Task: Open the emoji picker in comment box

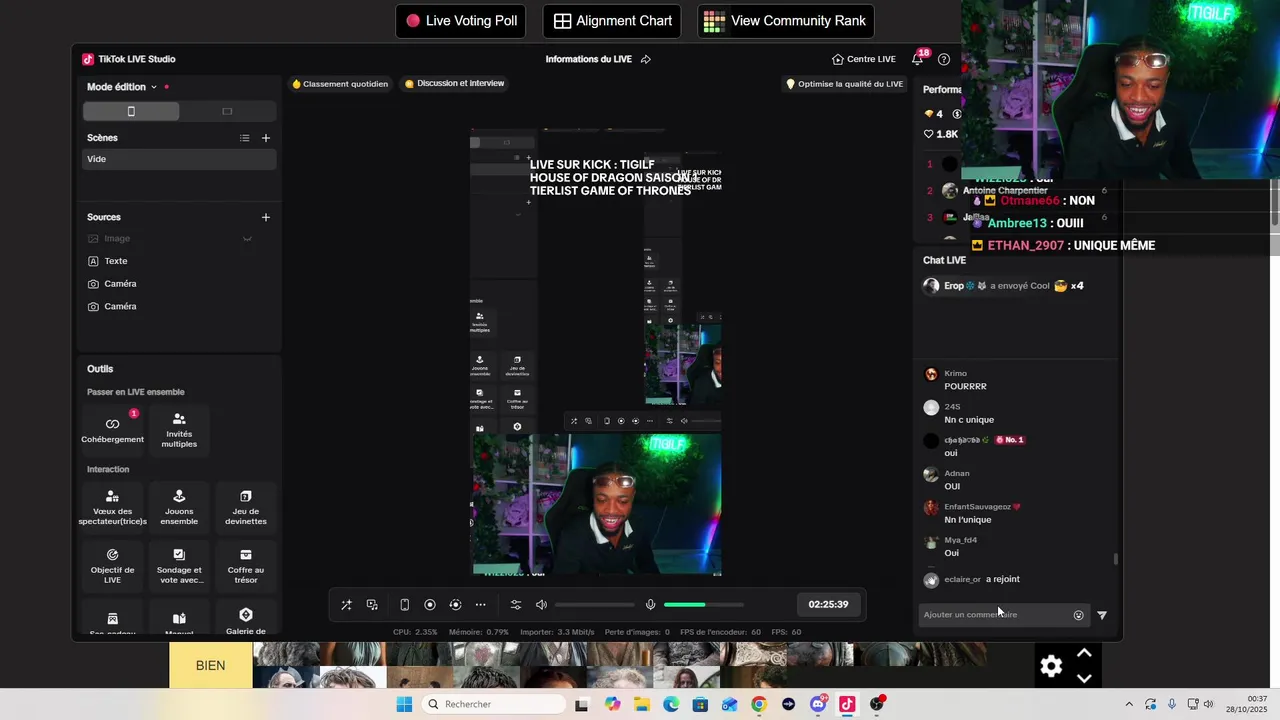Action: 1078,615
